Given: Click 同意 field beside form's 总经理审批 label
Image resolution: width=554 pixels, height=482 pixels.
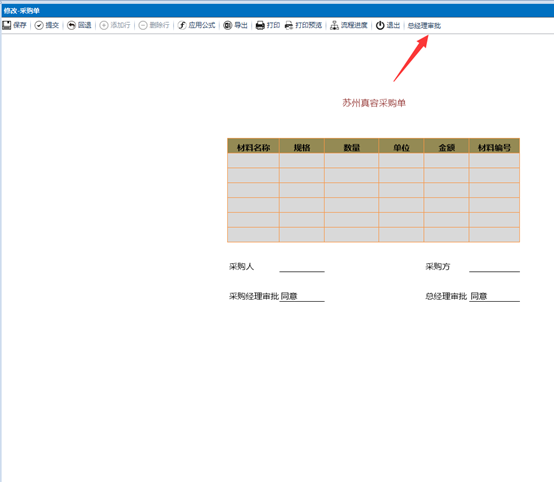Looking at the screenshot, I should coord(494,296).
